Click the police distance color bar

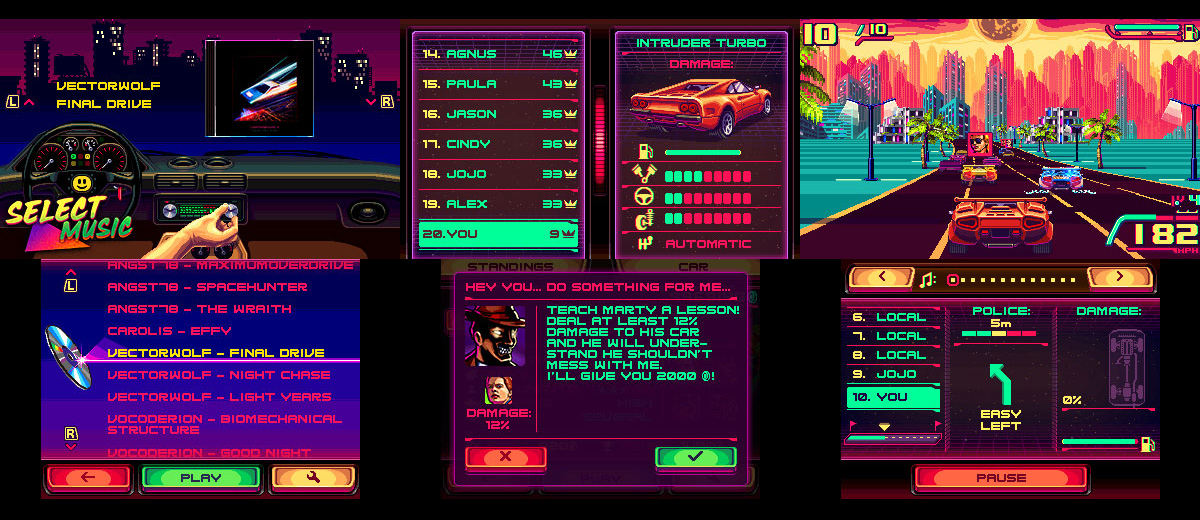coord(1001,334)
